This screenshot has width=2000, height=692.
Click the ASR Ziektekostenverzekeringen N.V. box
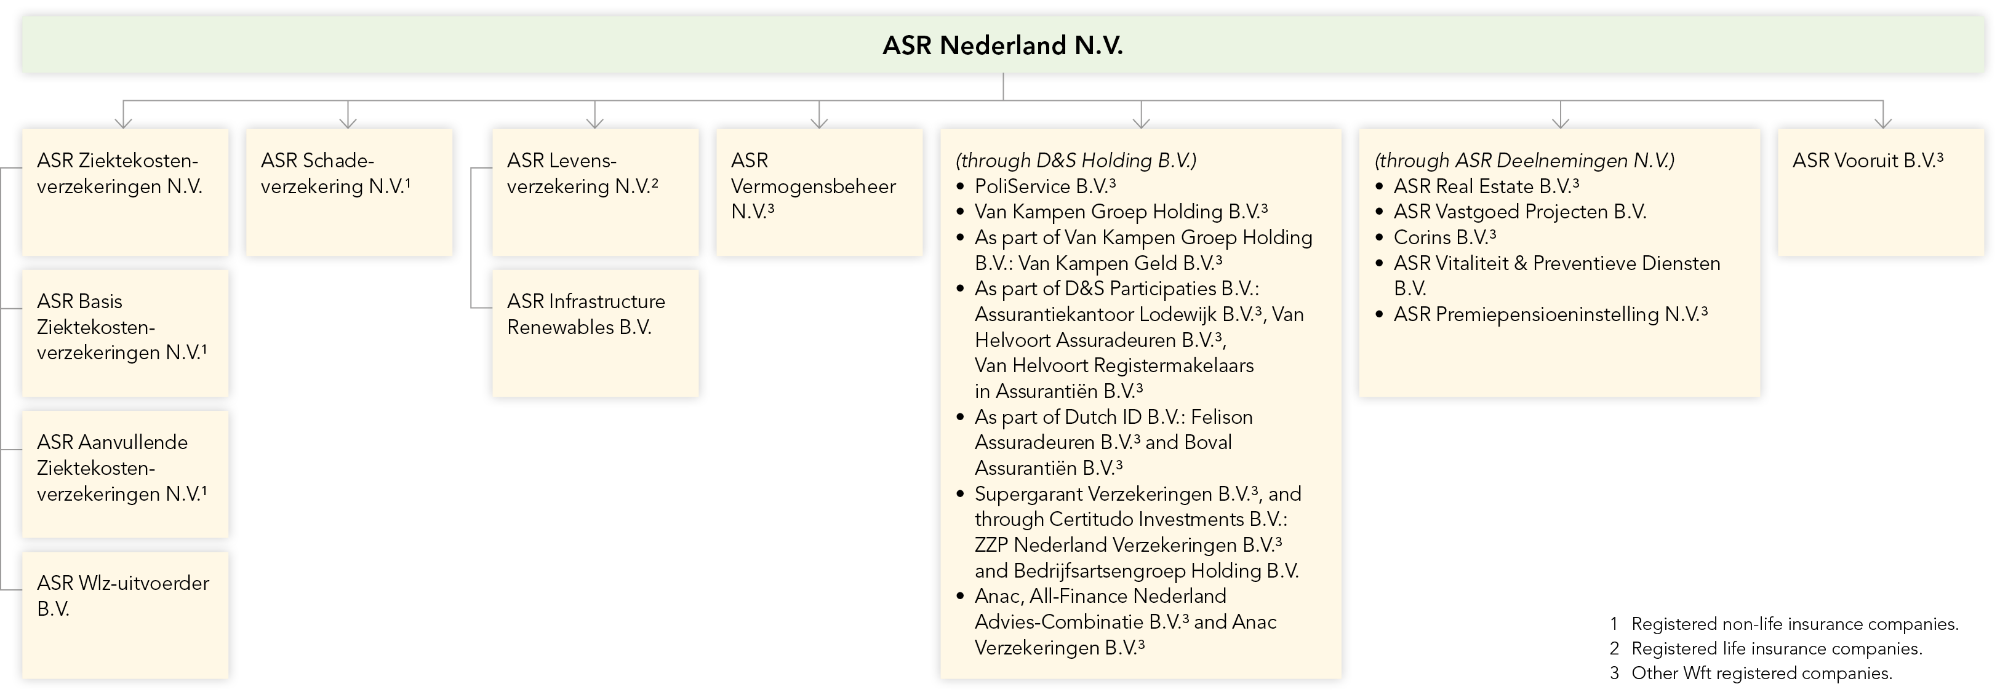coord(125,192)
